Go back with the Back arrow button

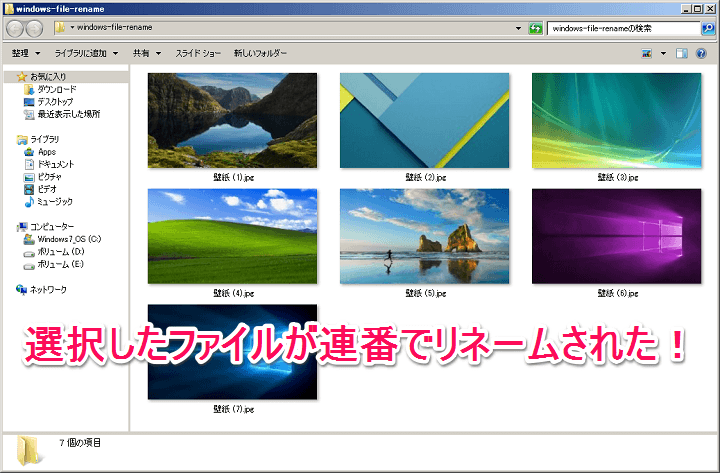pyautogui.click(x=15, y=28)
